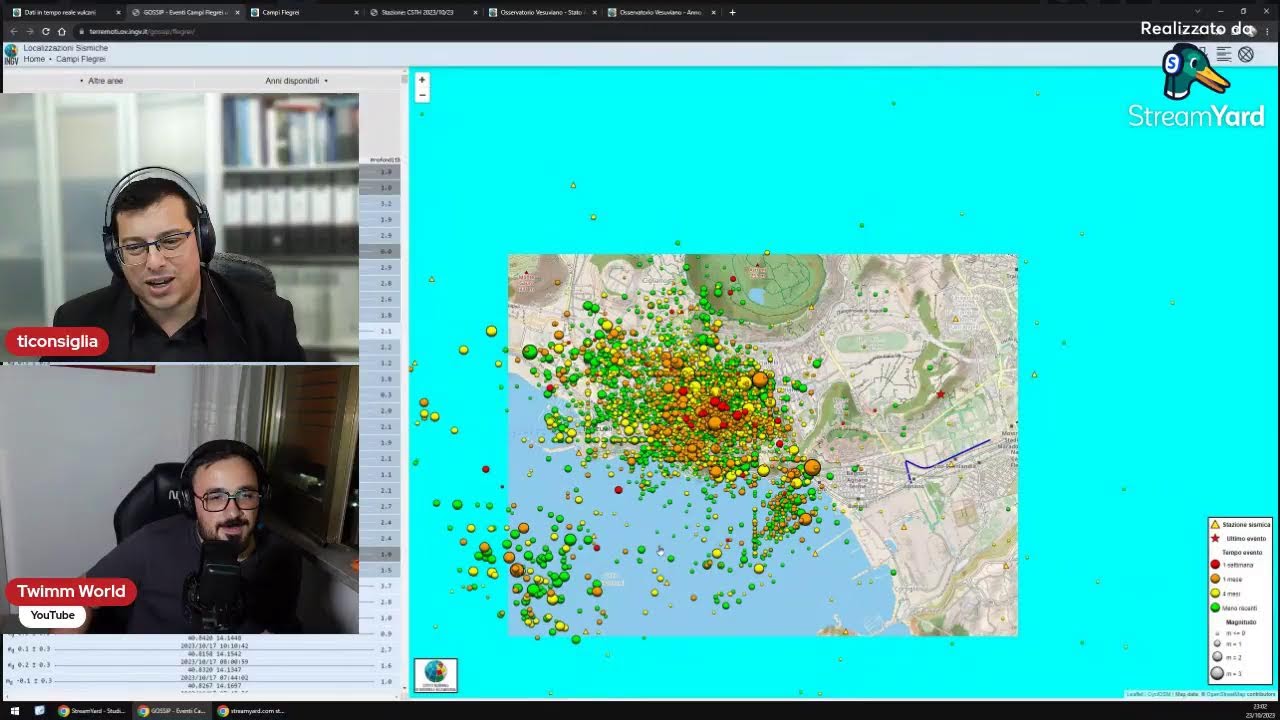
Task: Open the Windows Start menu
Action: (14, 711)
